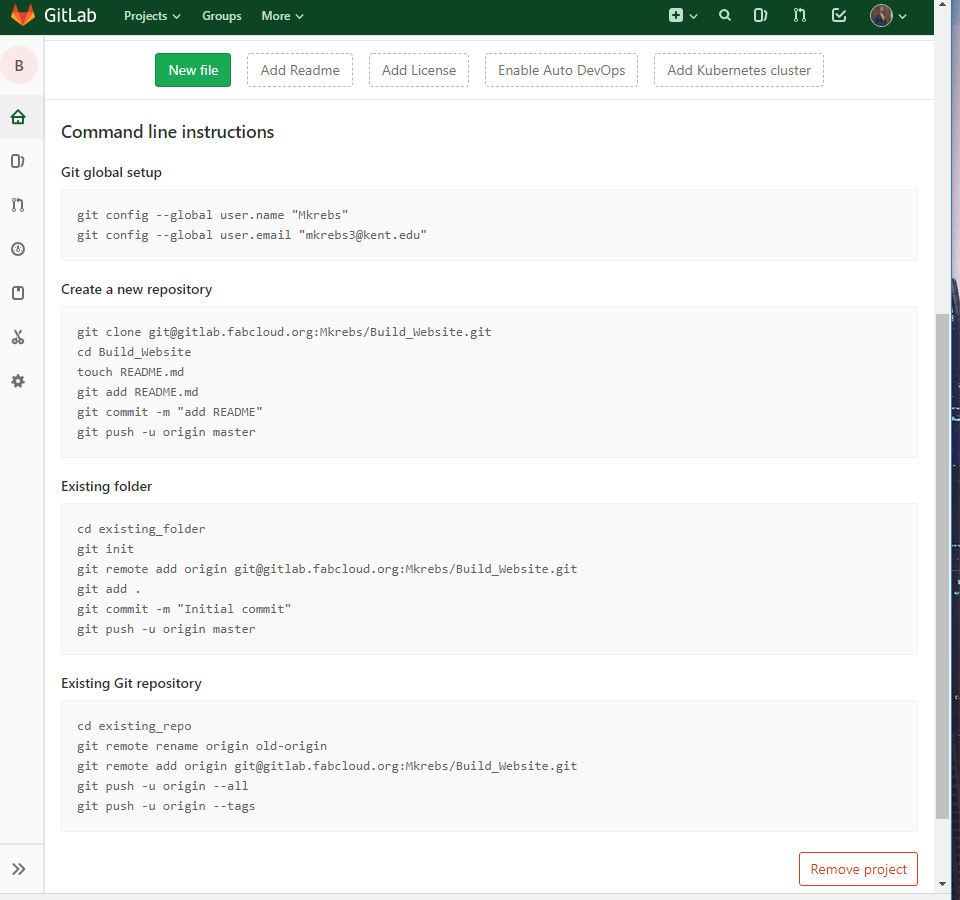The height and width of the screenshot is (900, 960).
Task: Click the search magnifier in top bar
Action: [x=725, y=16]
